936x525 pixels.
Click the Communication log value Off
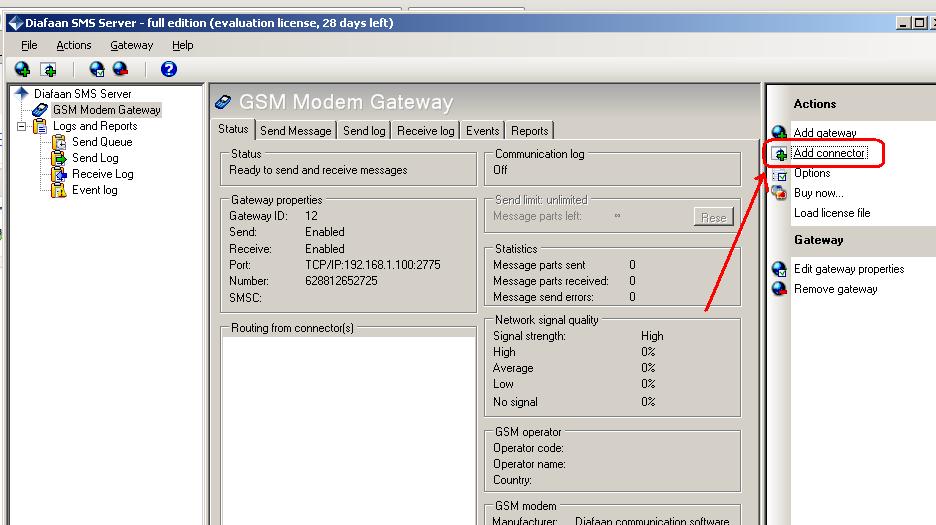pyautogui.click(x=500, y=170)
